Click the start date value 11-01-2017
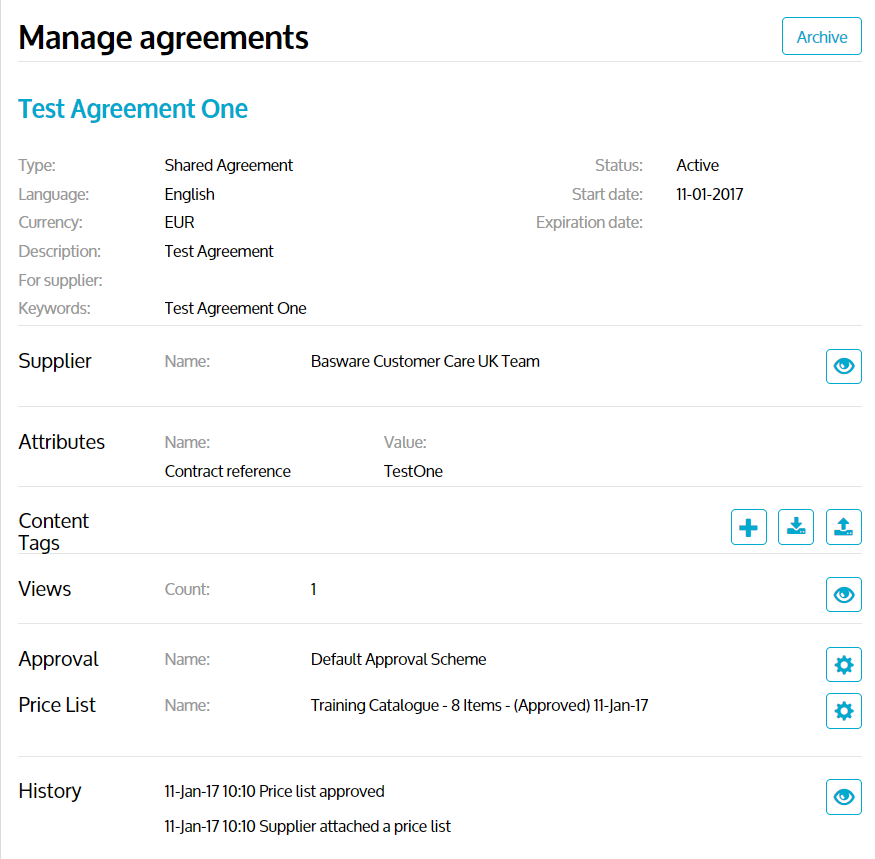The height and width of the screenshot is (859, 875). coord(709,195)
